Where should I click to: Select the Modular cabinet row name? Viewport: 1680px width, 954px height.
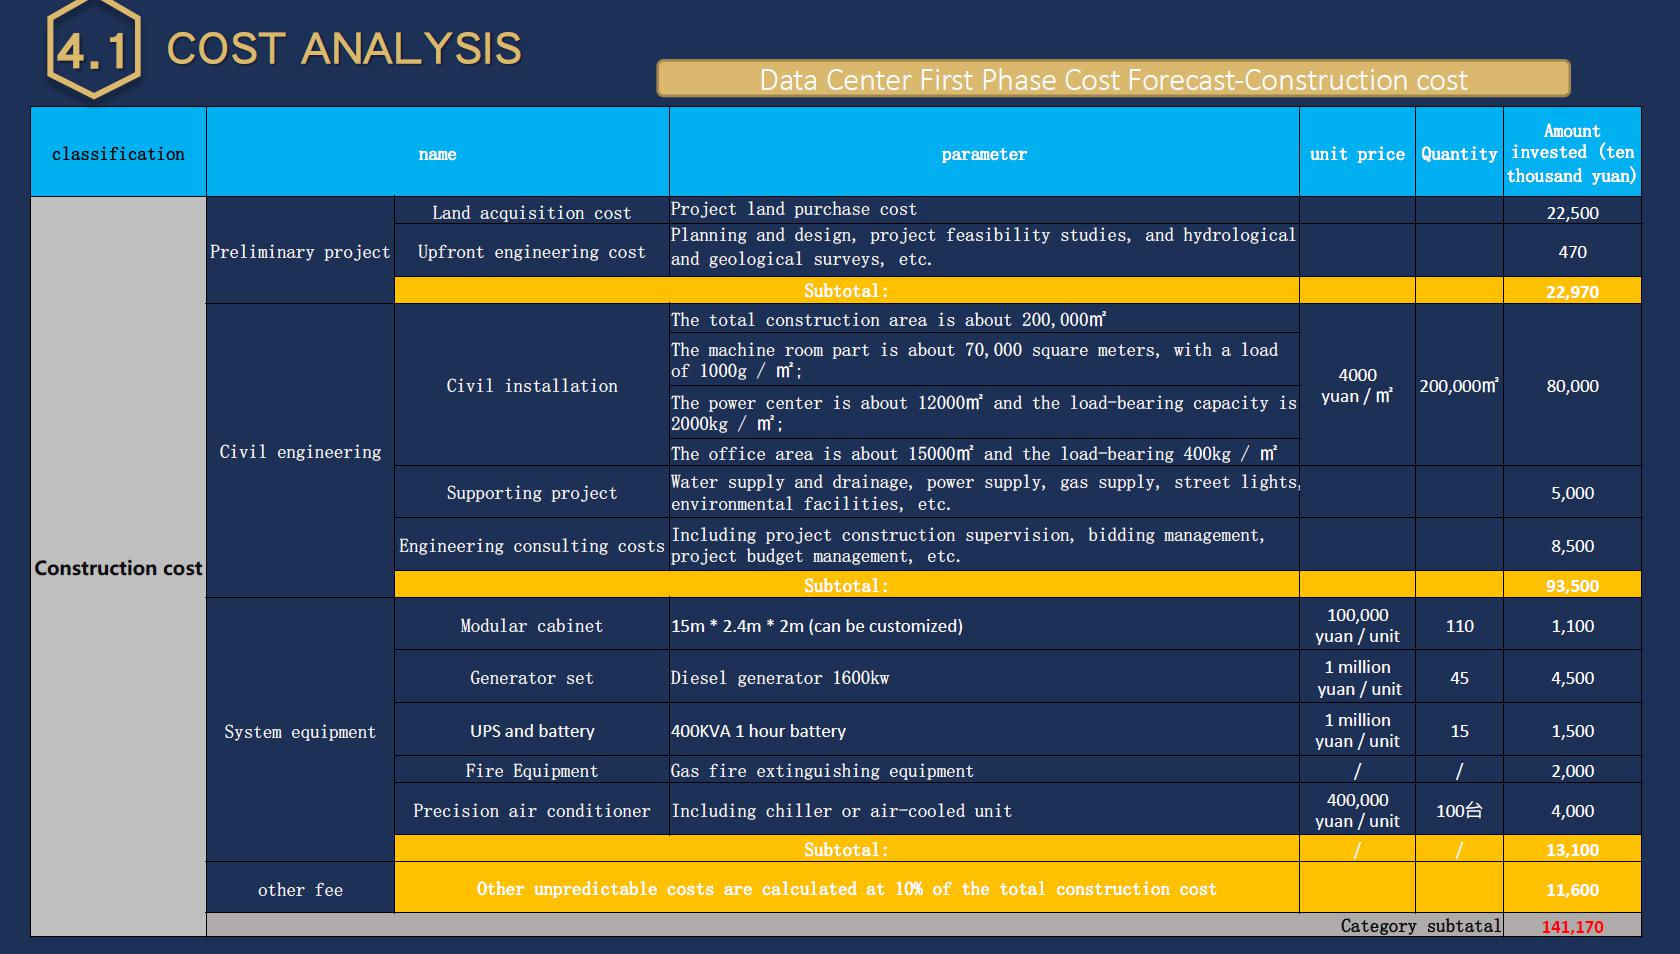click(x=531, y=626)
